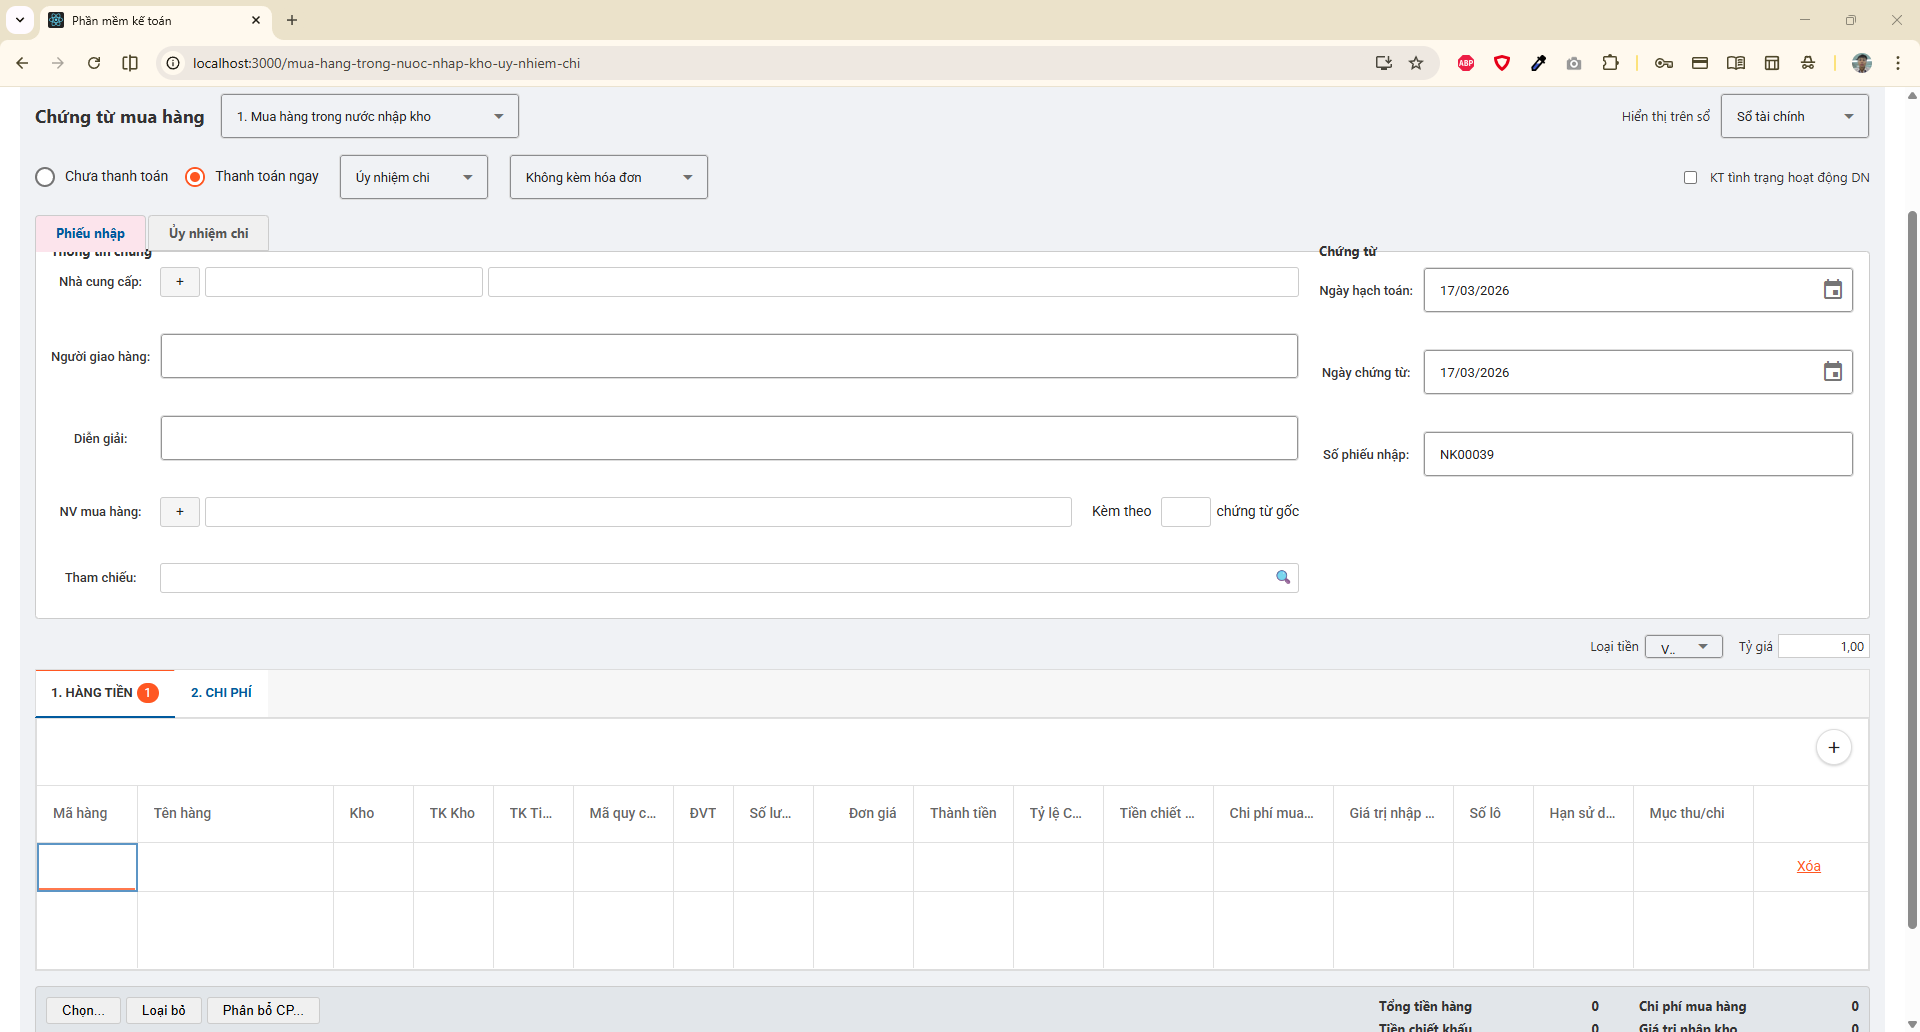The height and width of the screenshot is (1032, 1920).
Task: Open calendar picker for Ngày chứng từ
Action: pos(1832,372)
